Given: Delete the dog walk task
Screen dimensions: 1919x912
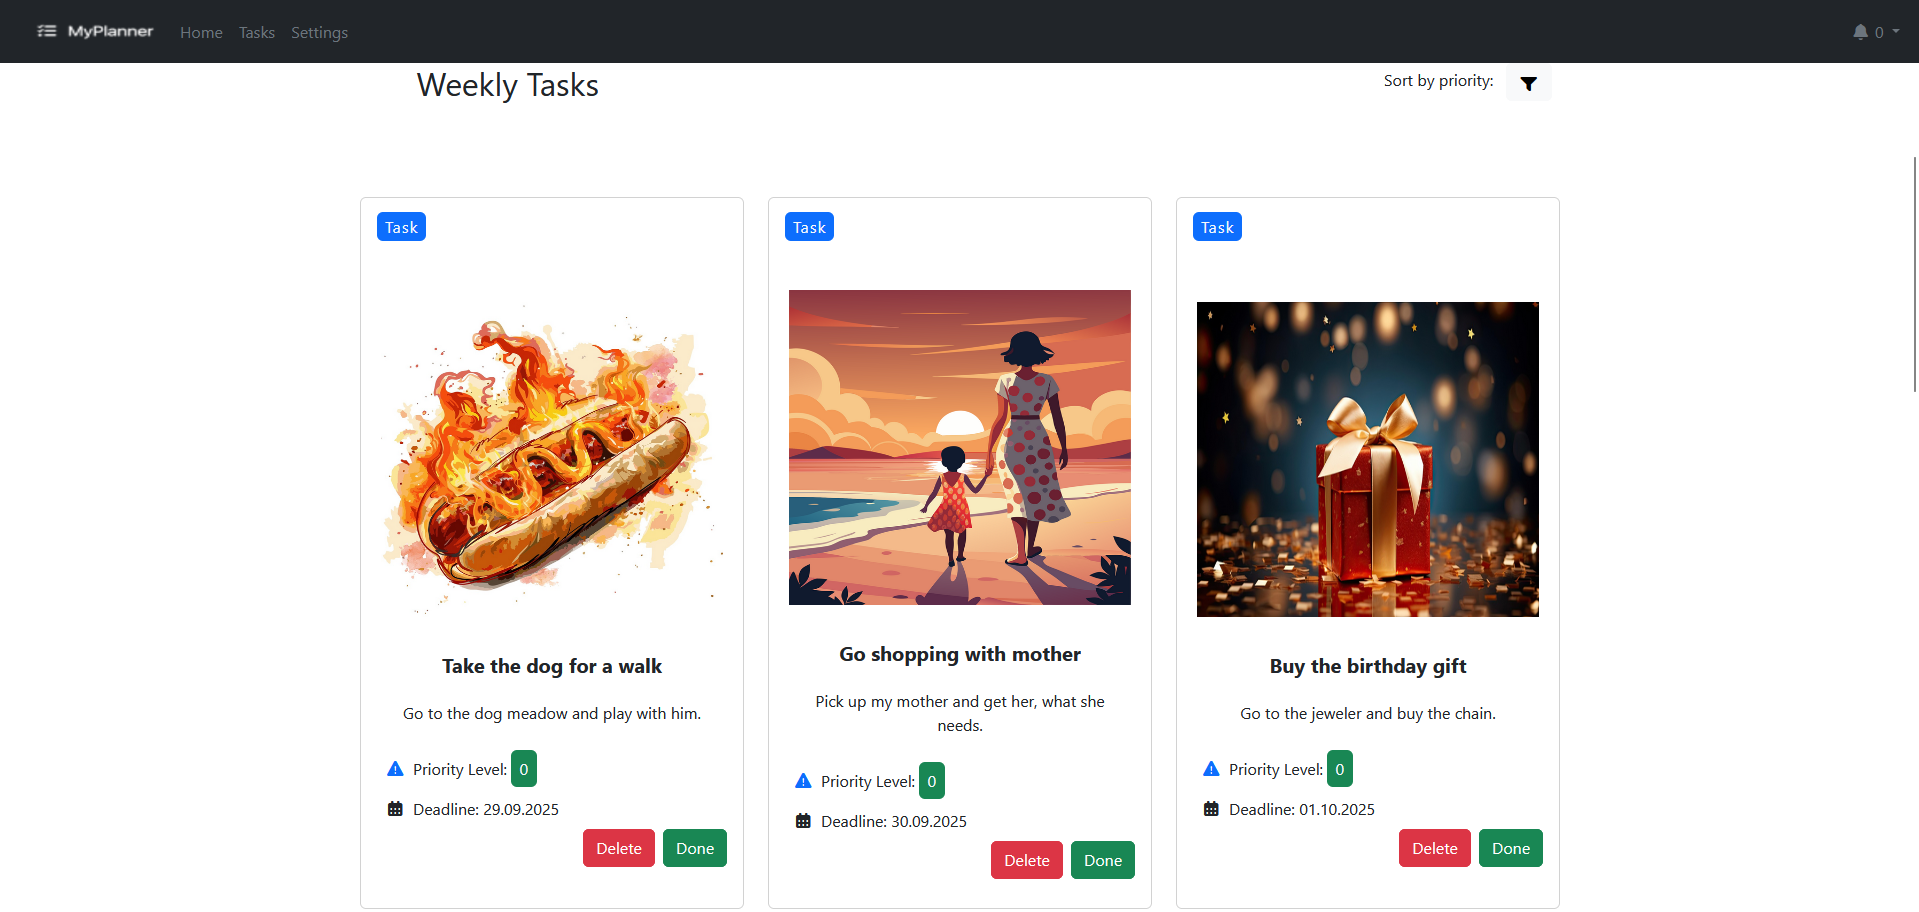Looking at the screenshot, I should point(618,848).
